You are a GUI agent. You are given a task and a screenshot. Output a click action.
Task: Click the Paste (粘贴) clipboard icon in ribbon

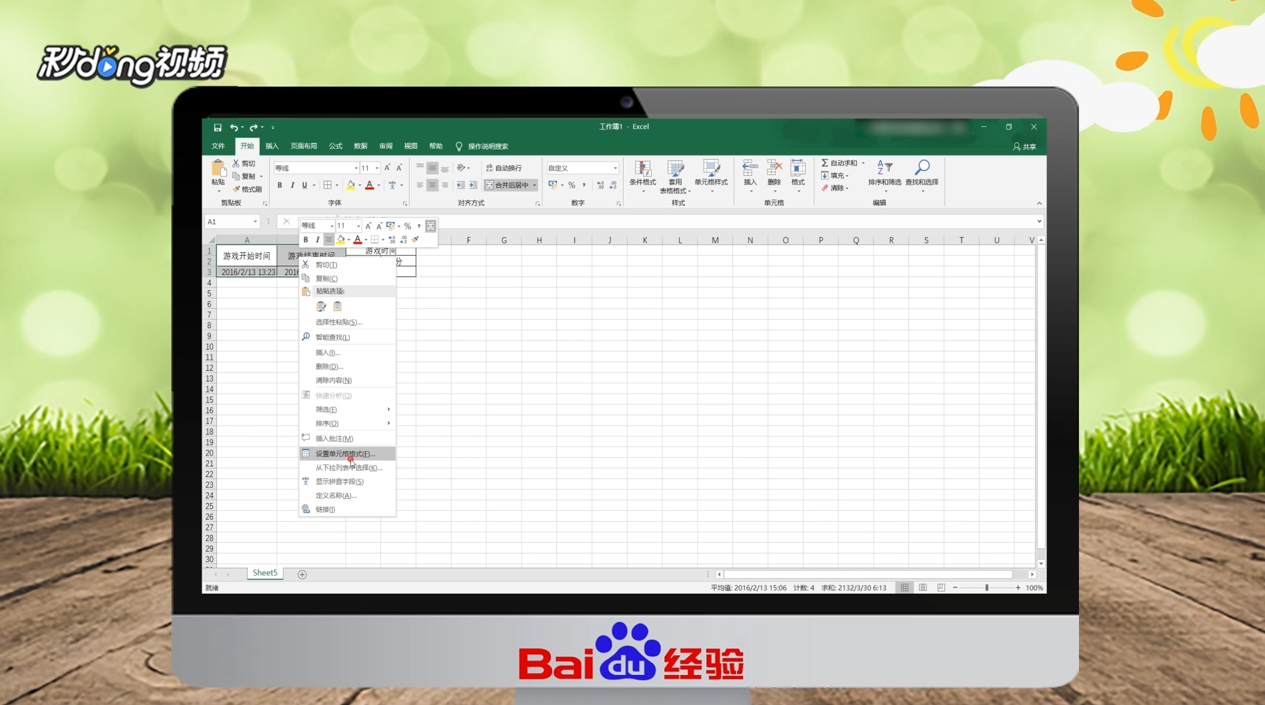click(218, 169)
